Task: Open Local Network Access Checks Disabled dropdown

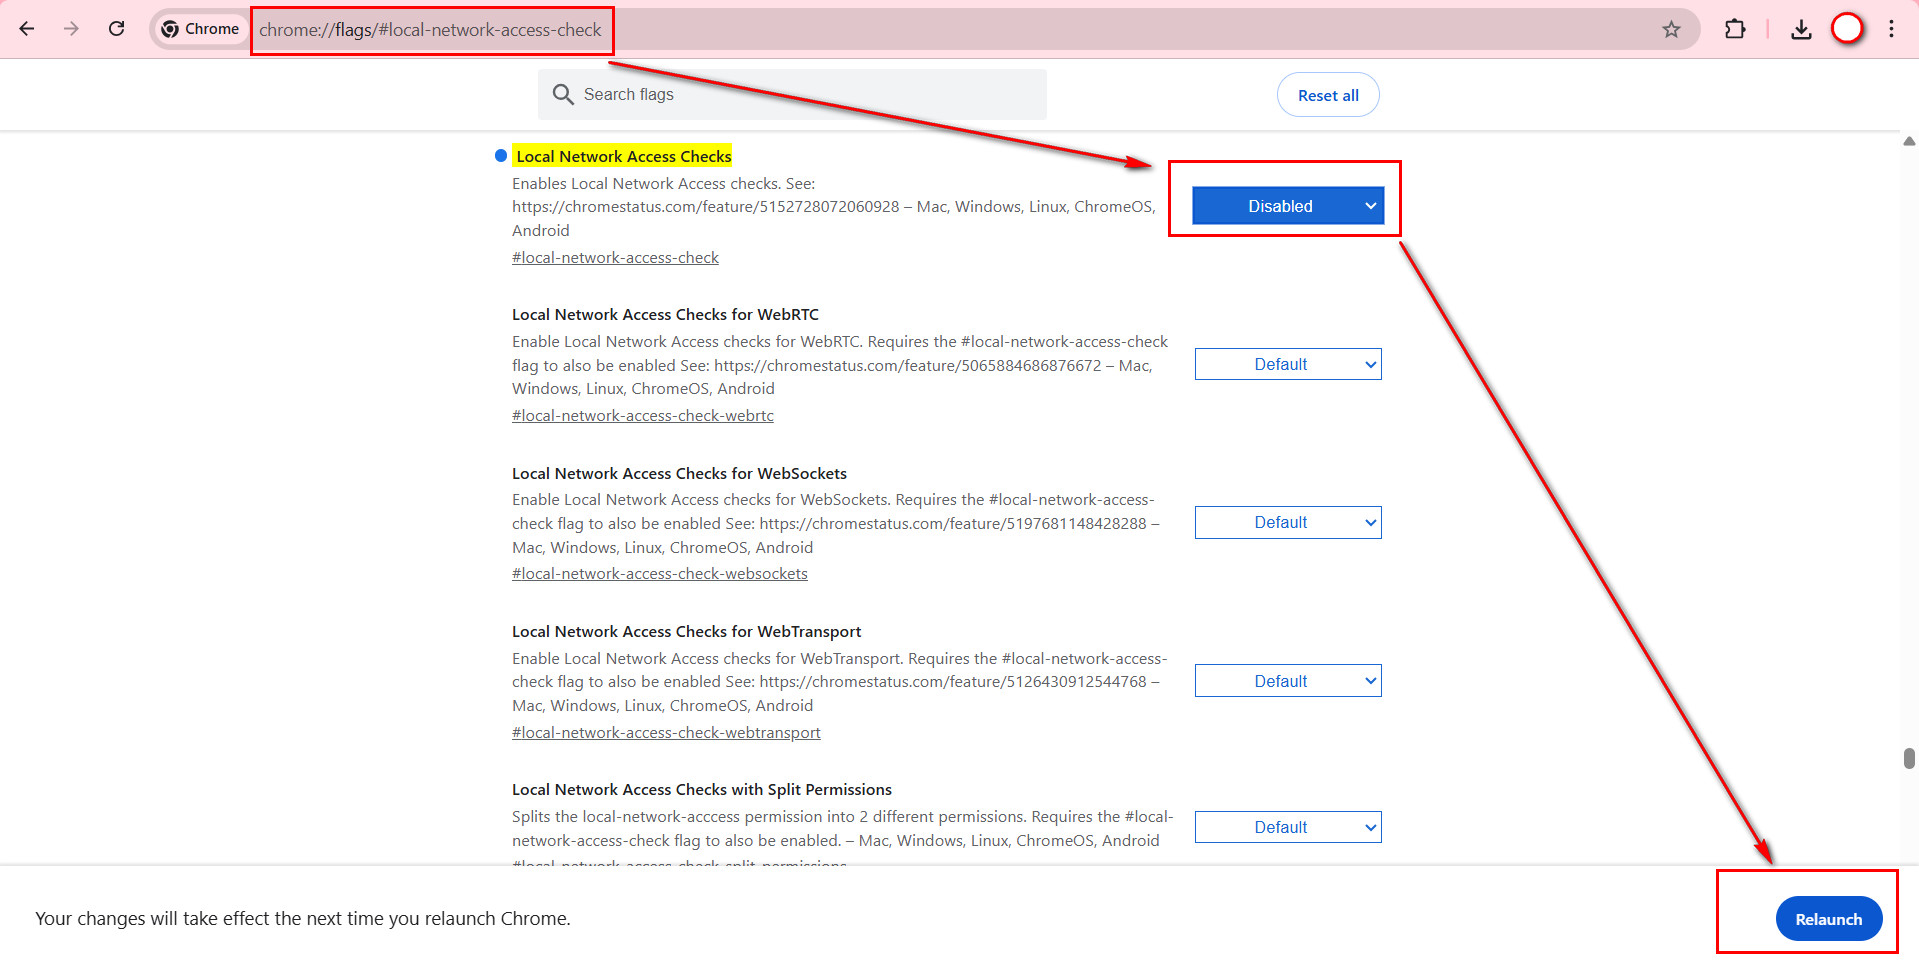Action: [x=1288, y=206]
